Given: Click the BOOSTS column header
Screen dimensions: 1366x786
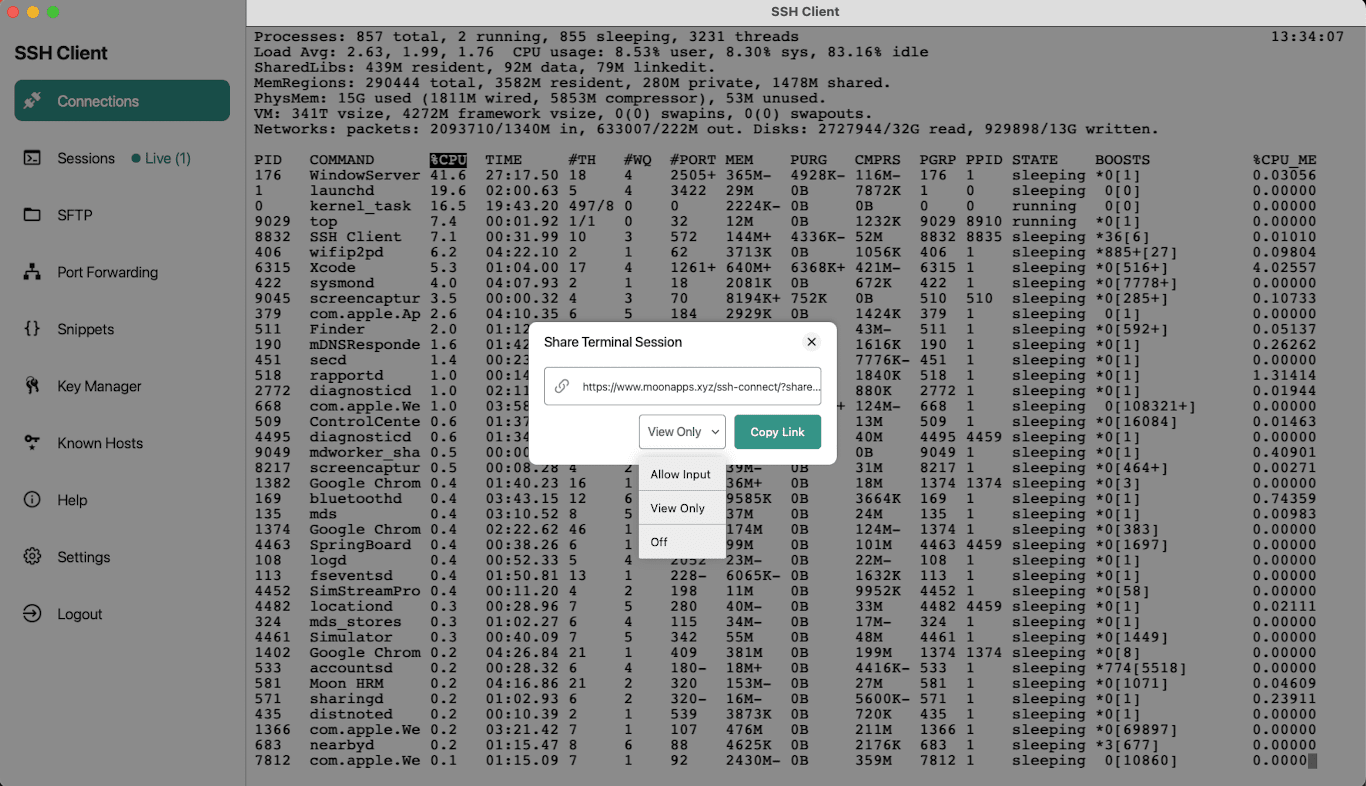Looking at the screenshot, I should pos(1122,160).
